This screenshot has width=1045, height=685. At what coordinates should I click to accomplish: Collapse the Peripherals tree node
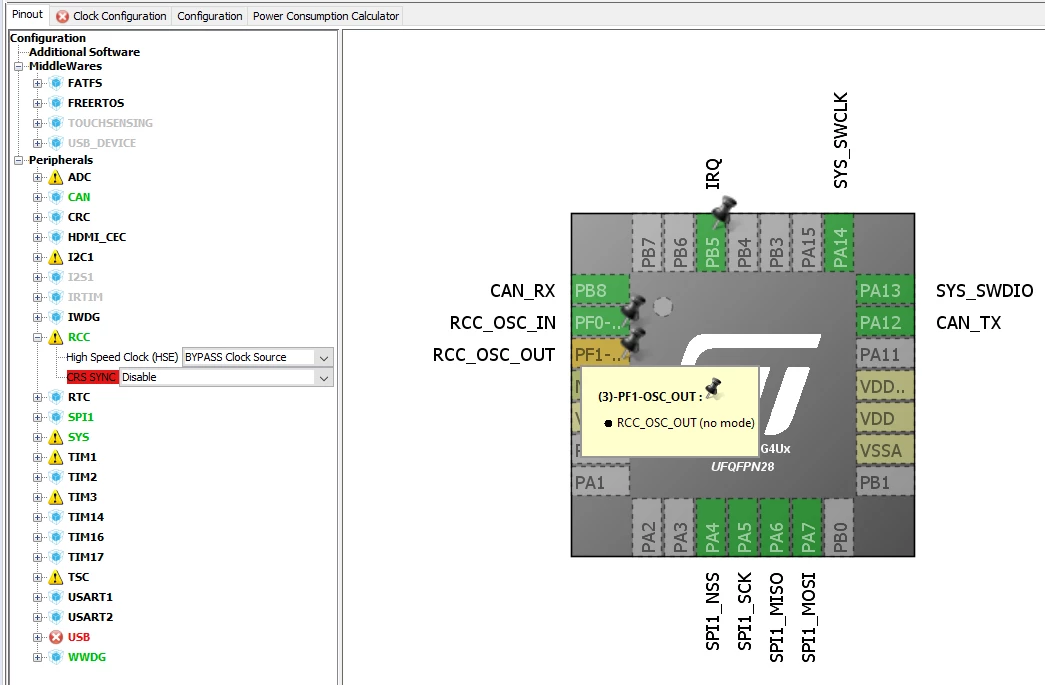(x=19, y=160)
